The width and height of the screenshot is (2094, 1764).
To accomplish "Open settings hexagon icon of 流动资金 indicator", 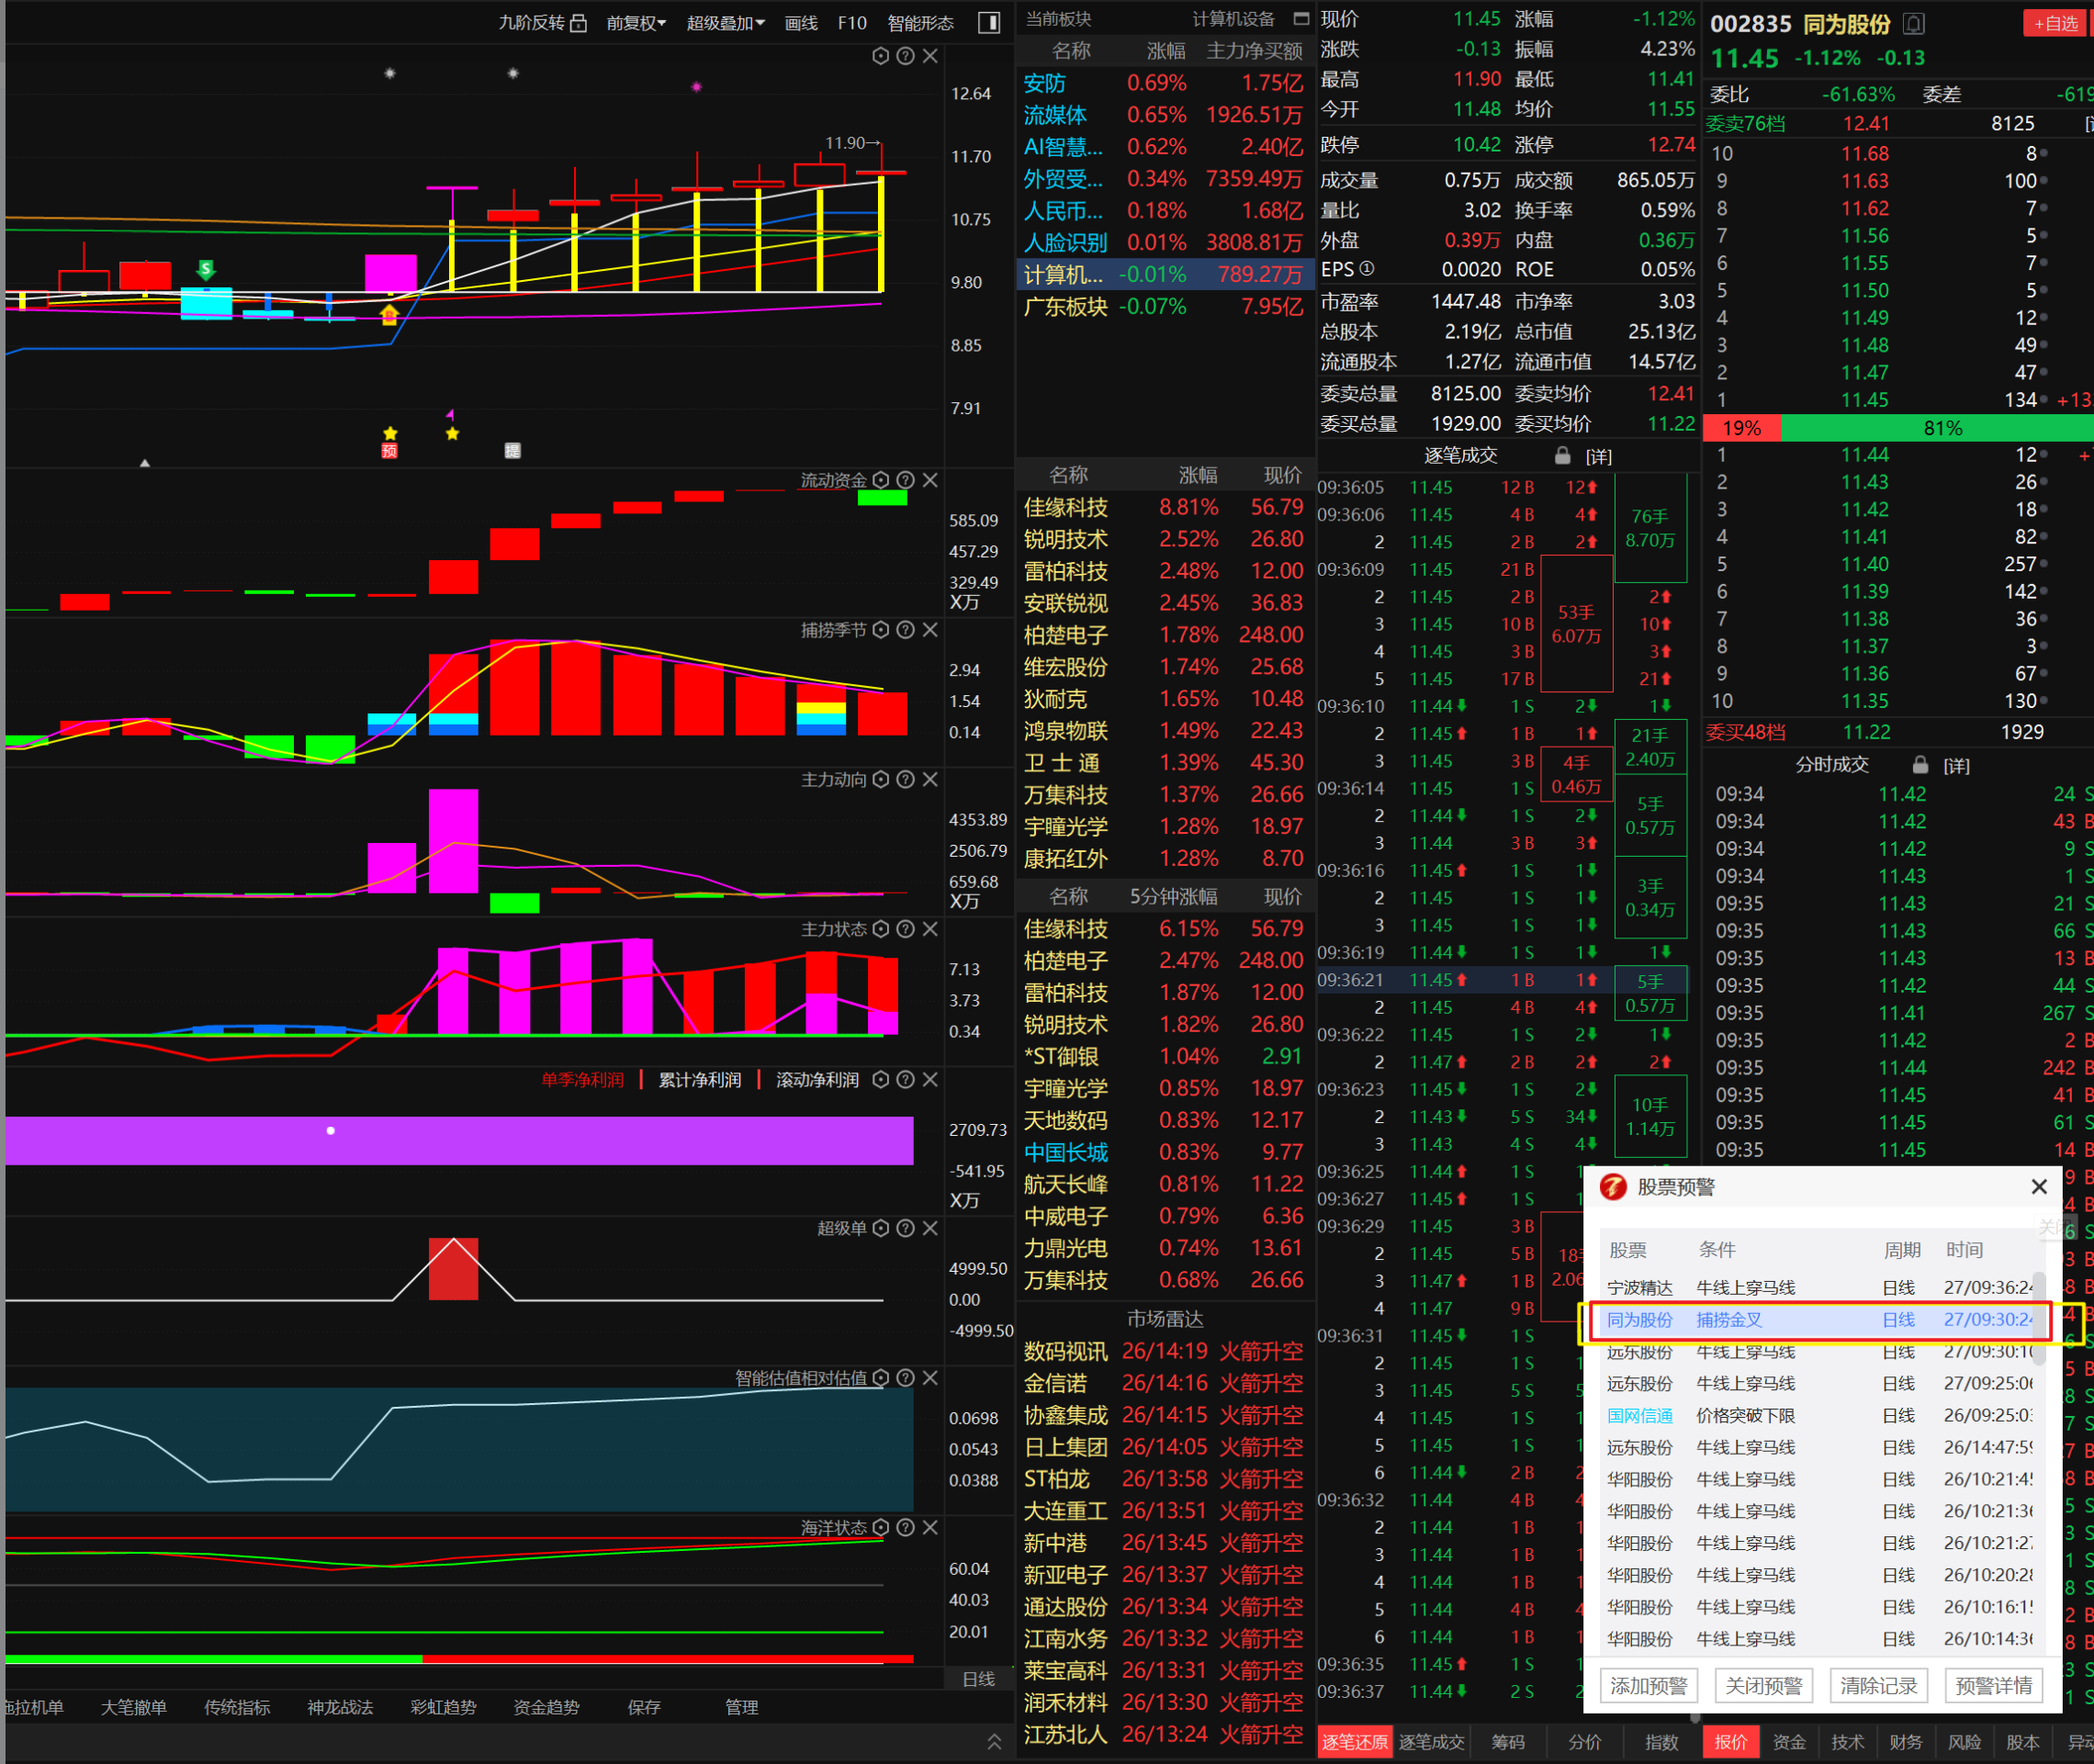I will (x=881, y=480).
